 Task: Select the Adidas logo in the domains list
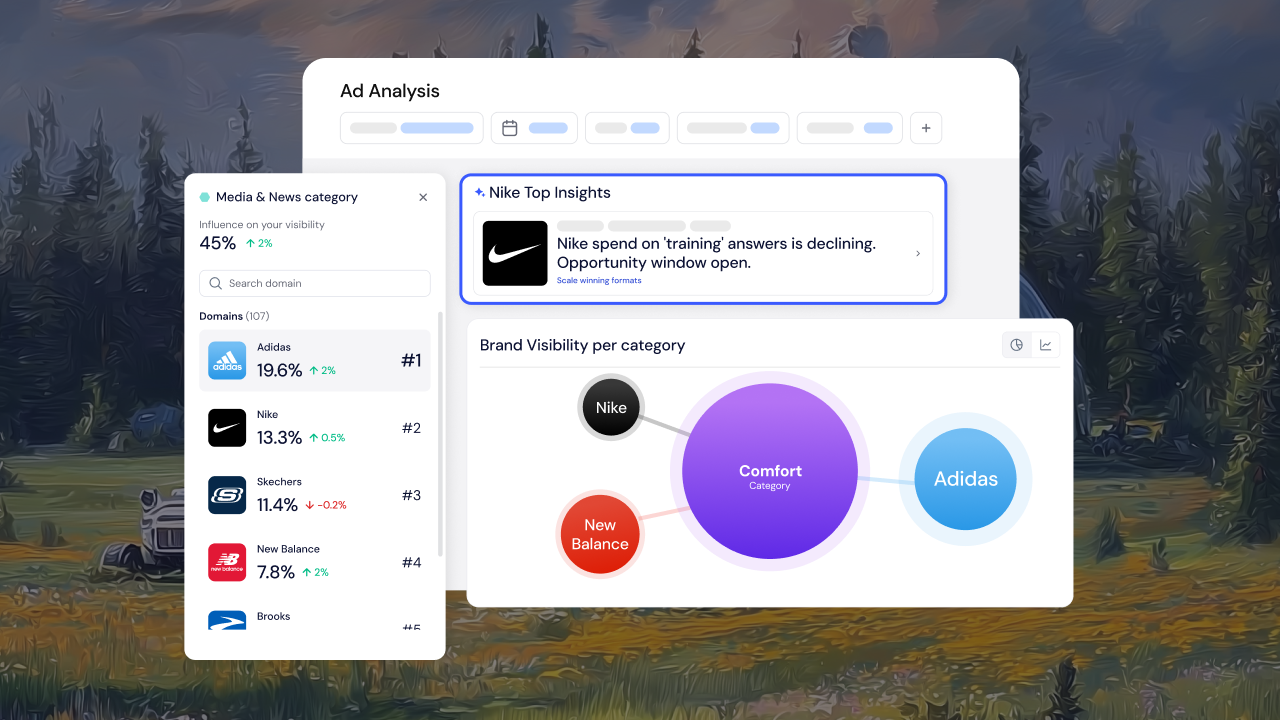pos(227,360)
